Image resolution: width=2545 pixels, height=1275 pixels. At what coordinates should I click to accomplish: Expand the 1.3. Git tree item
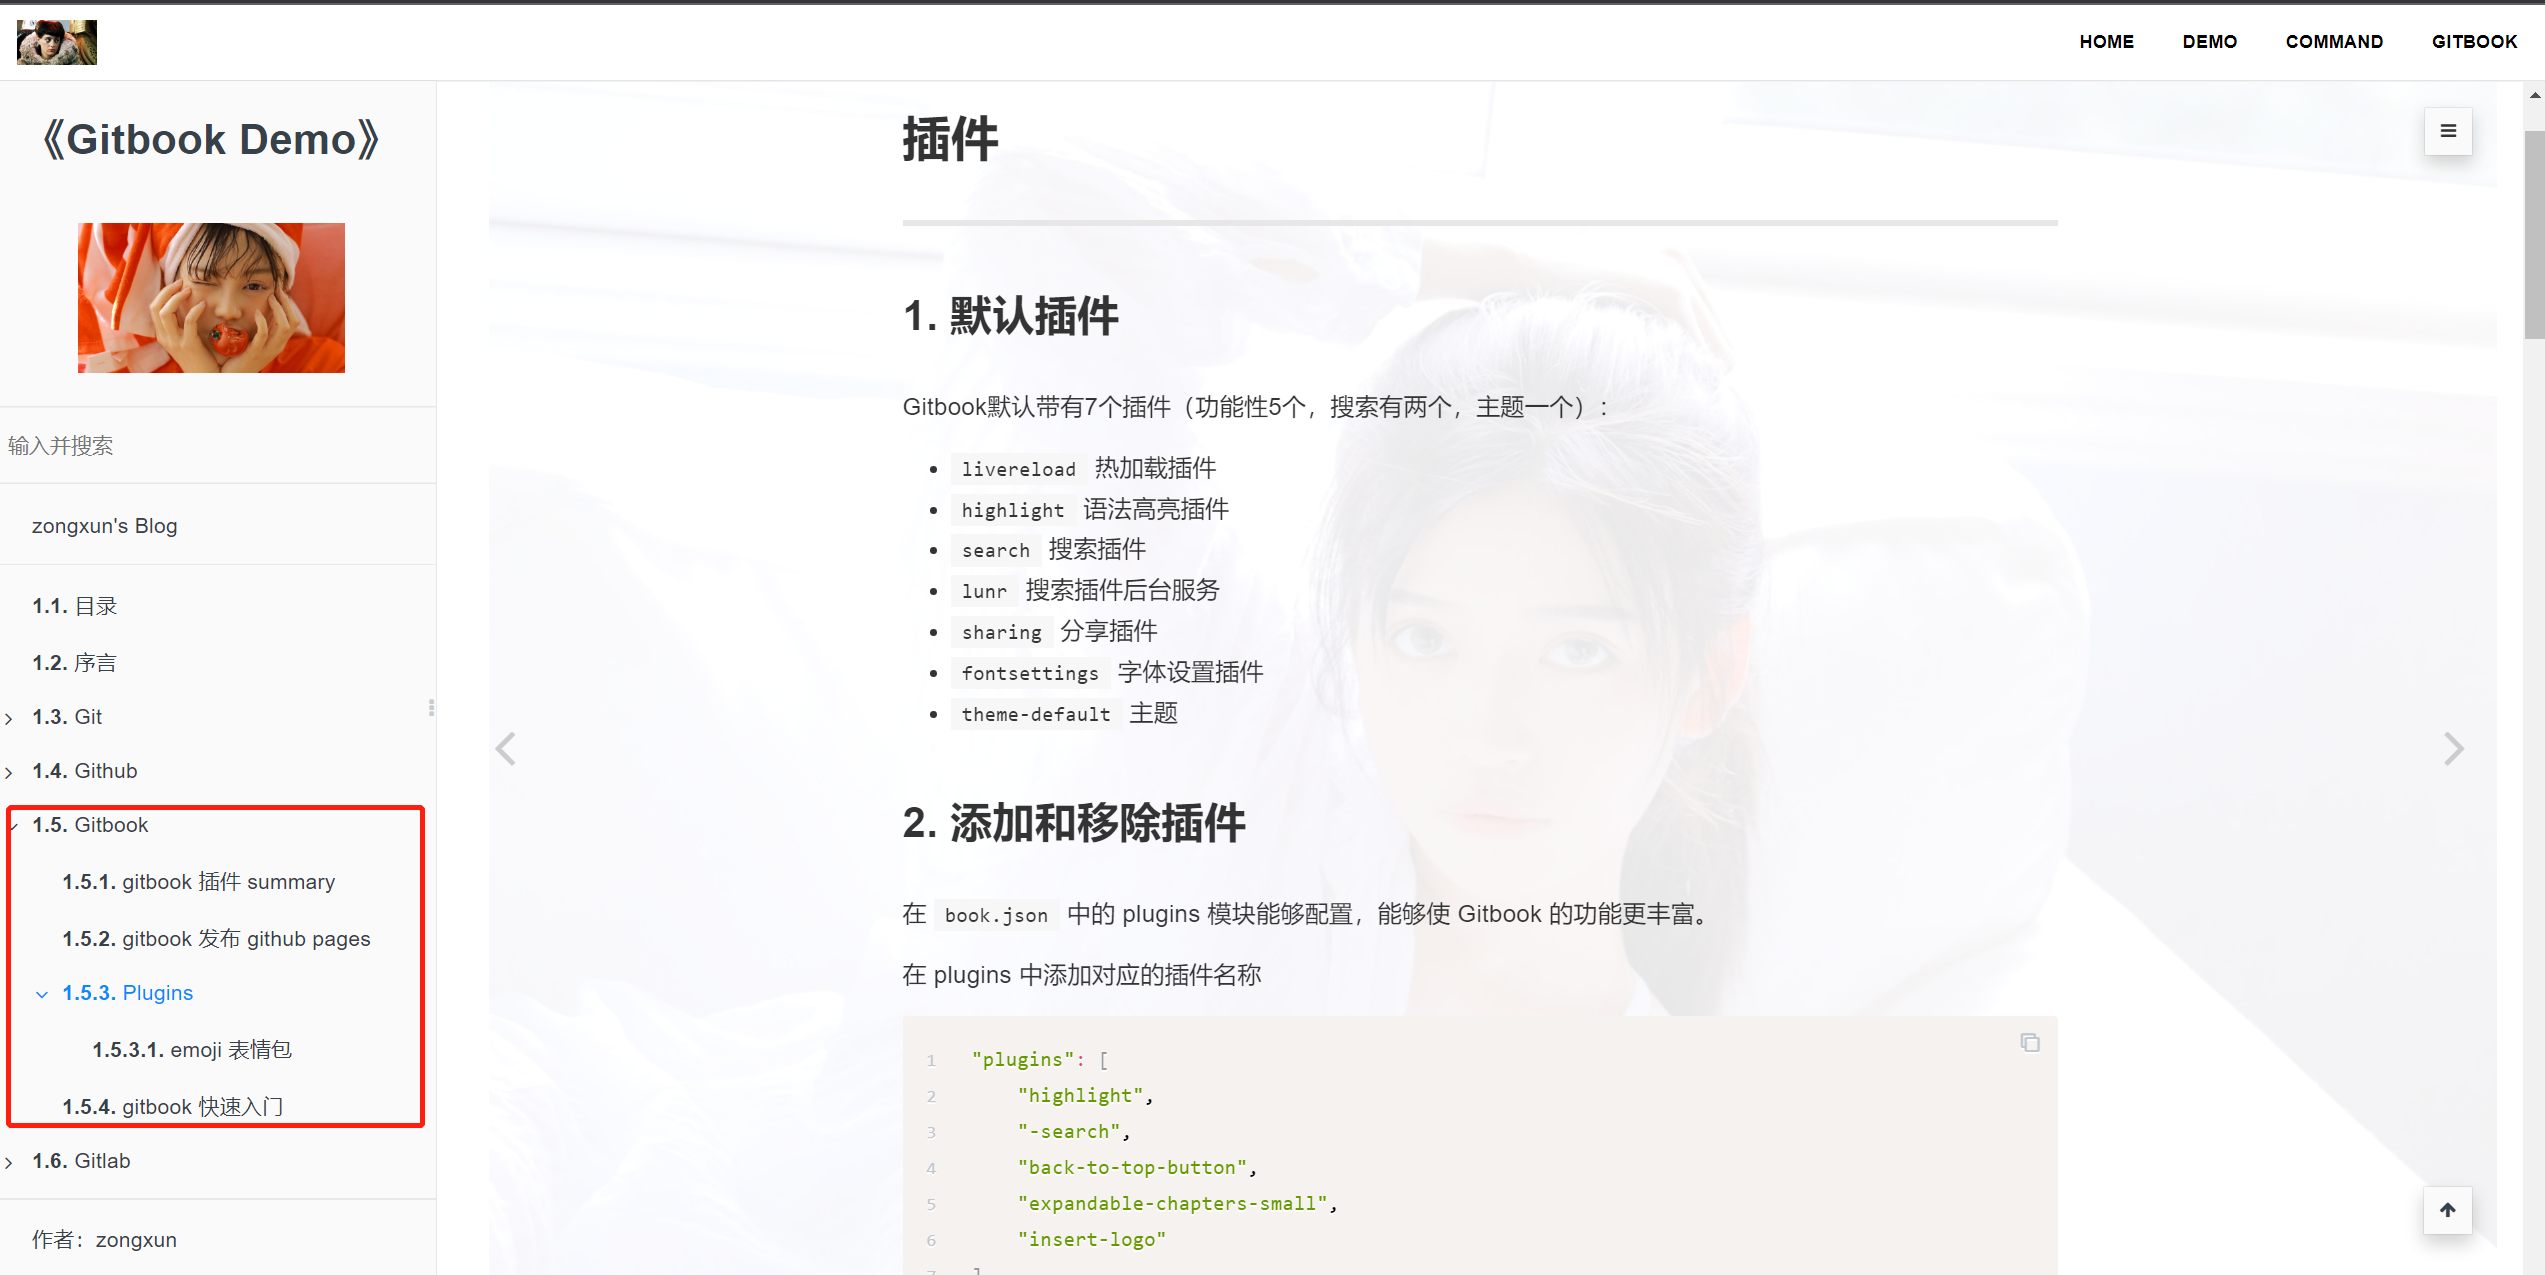tap(15, 716)
